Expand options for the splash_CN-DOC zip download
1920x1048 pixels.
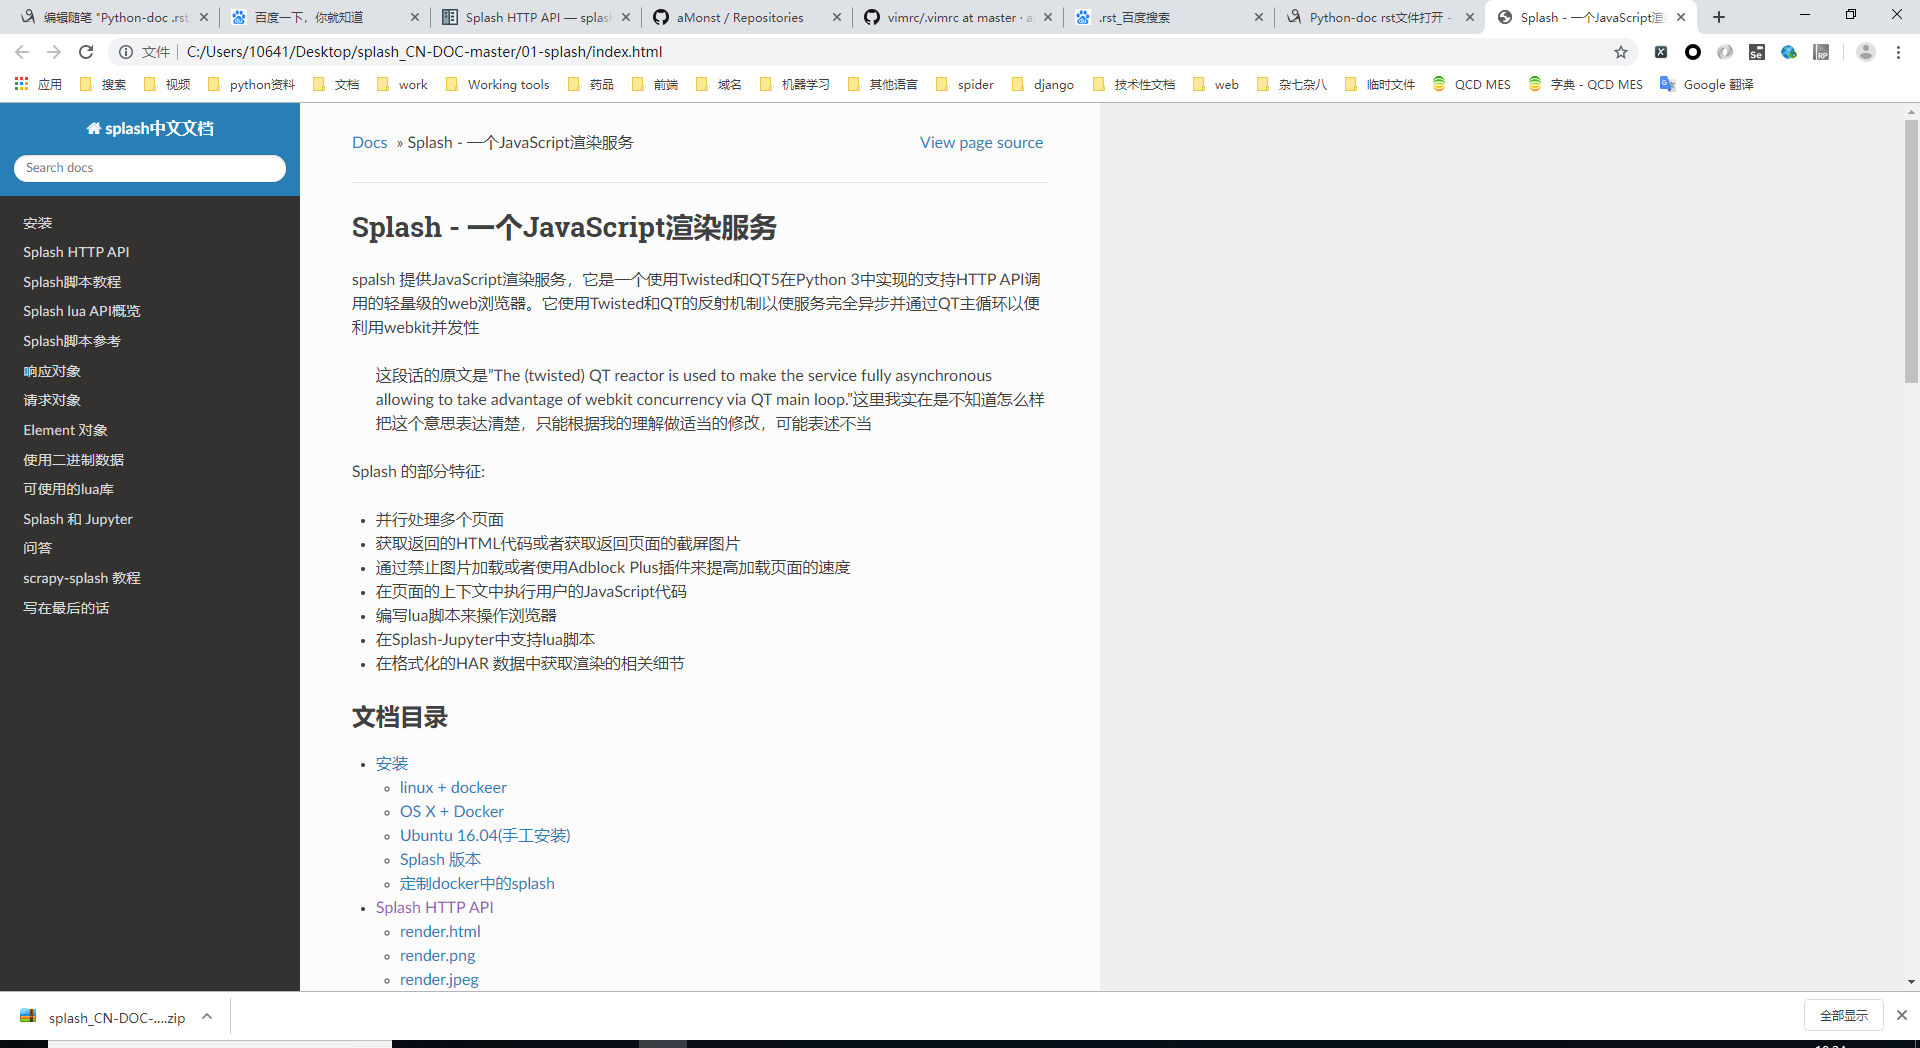pos(207,1016)
